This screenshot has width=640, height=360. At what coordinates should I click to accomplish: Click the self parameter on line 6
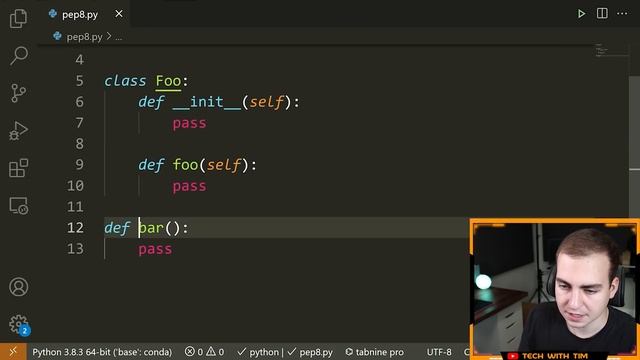(267, 102)
